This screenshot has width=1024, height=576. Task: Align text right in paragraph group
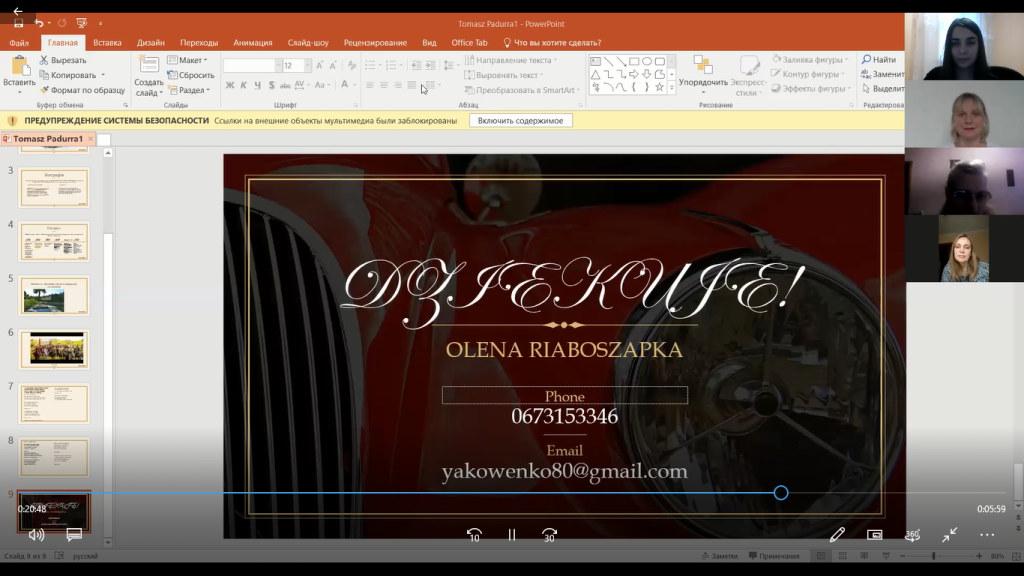tap(398, 85)
